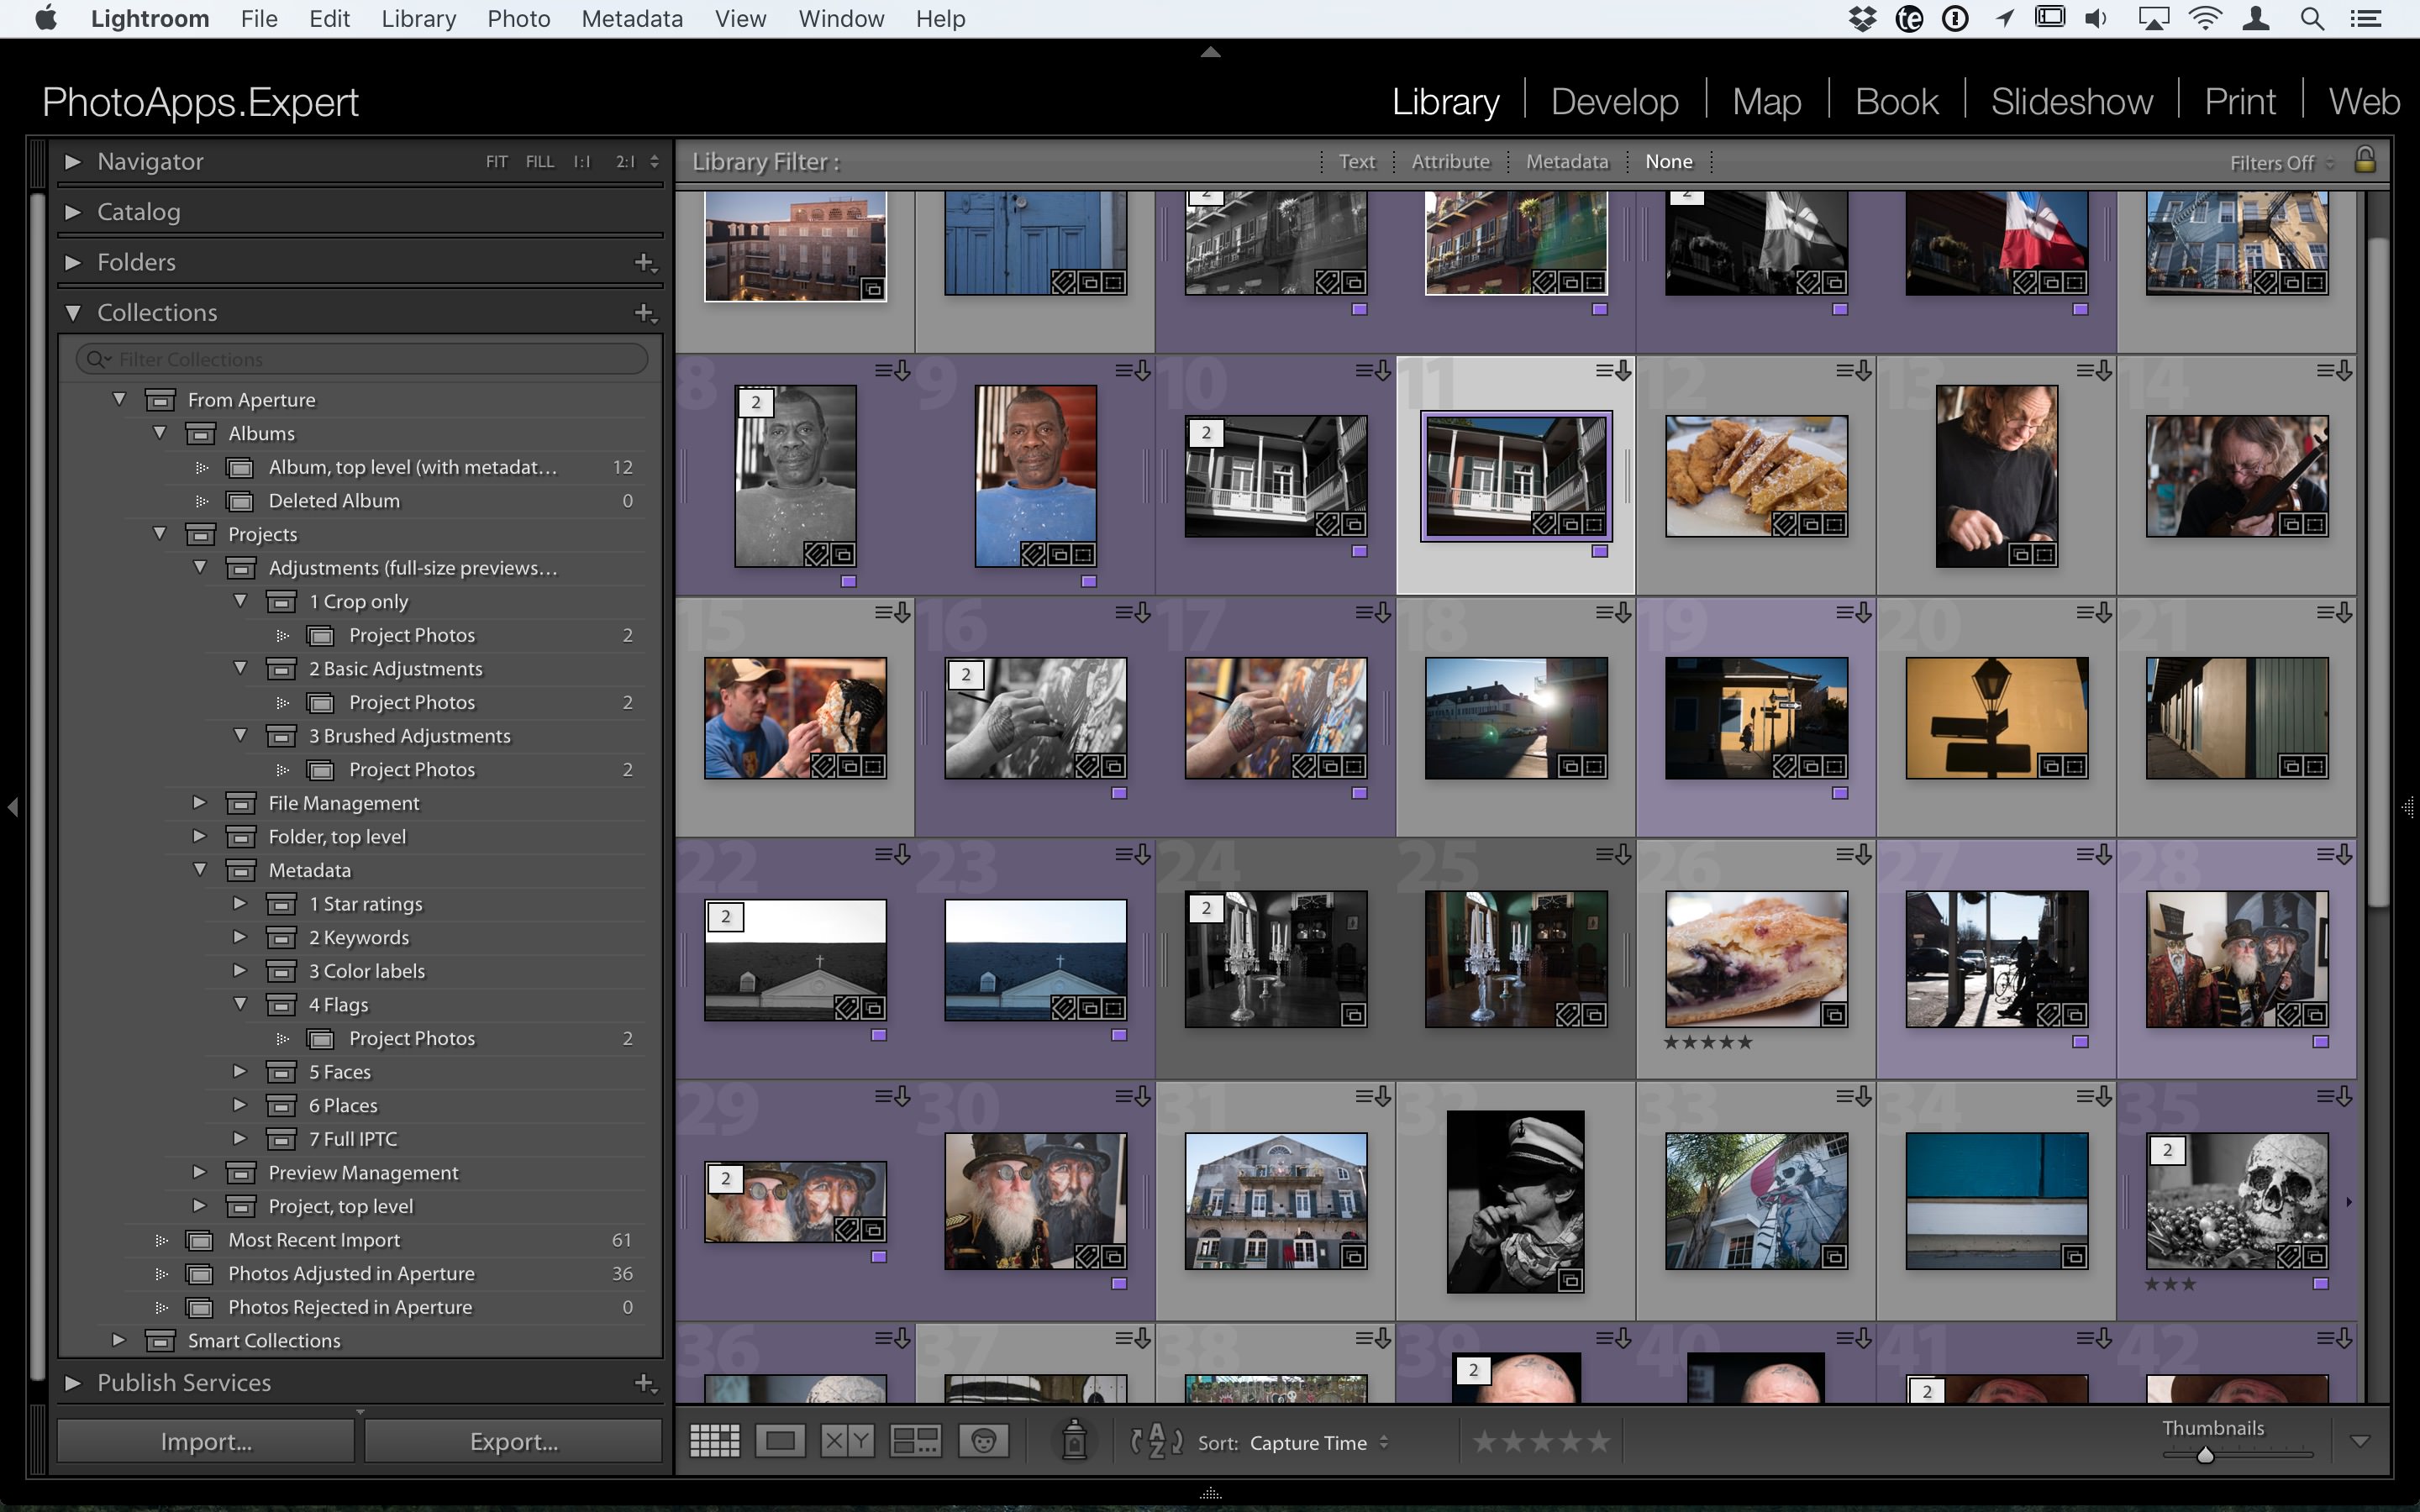Select the five-star rated food photo thumbnail
Screen dimensions: 2420x1512
1754,960
